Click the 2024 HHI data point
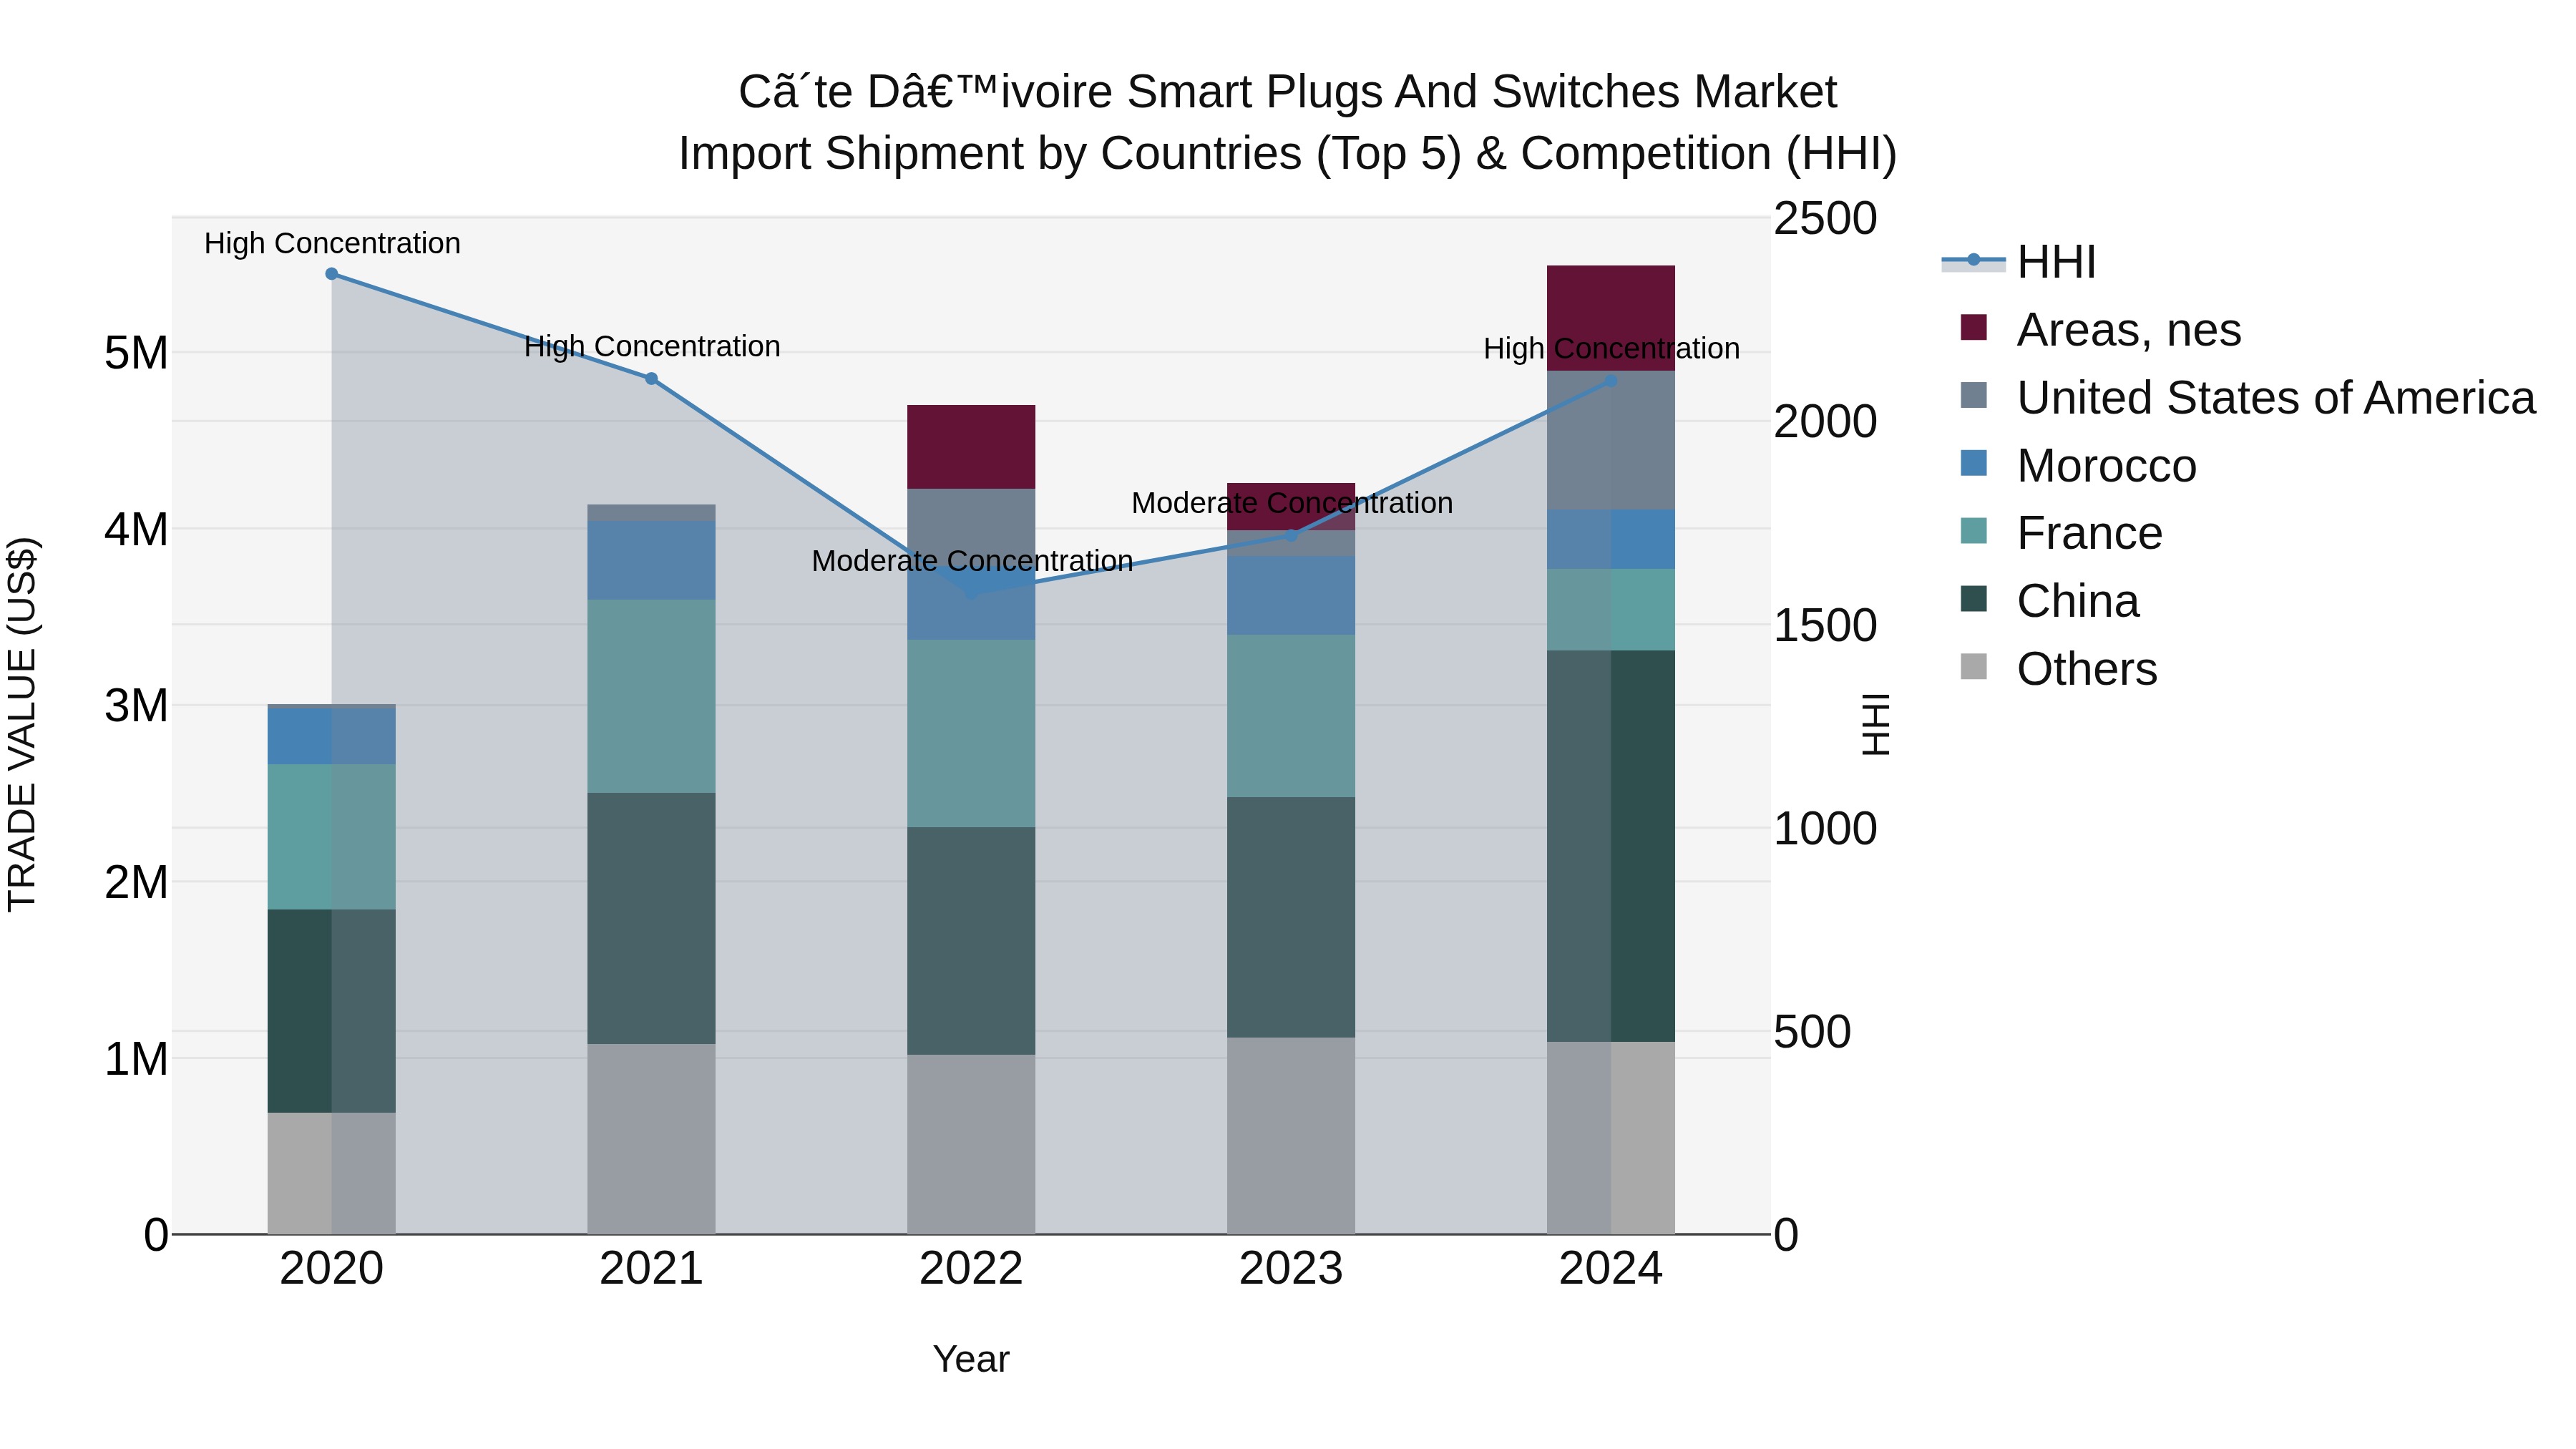Image resolution: width=2576 pixels, height=1449 pixels. click(1610, 381)
